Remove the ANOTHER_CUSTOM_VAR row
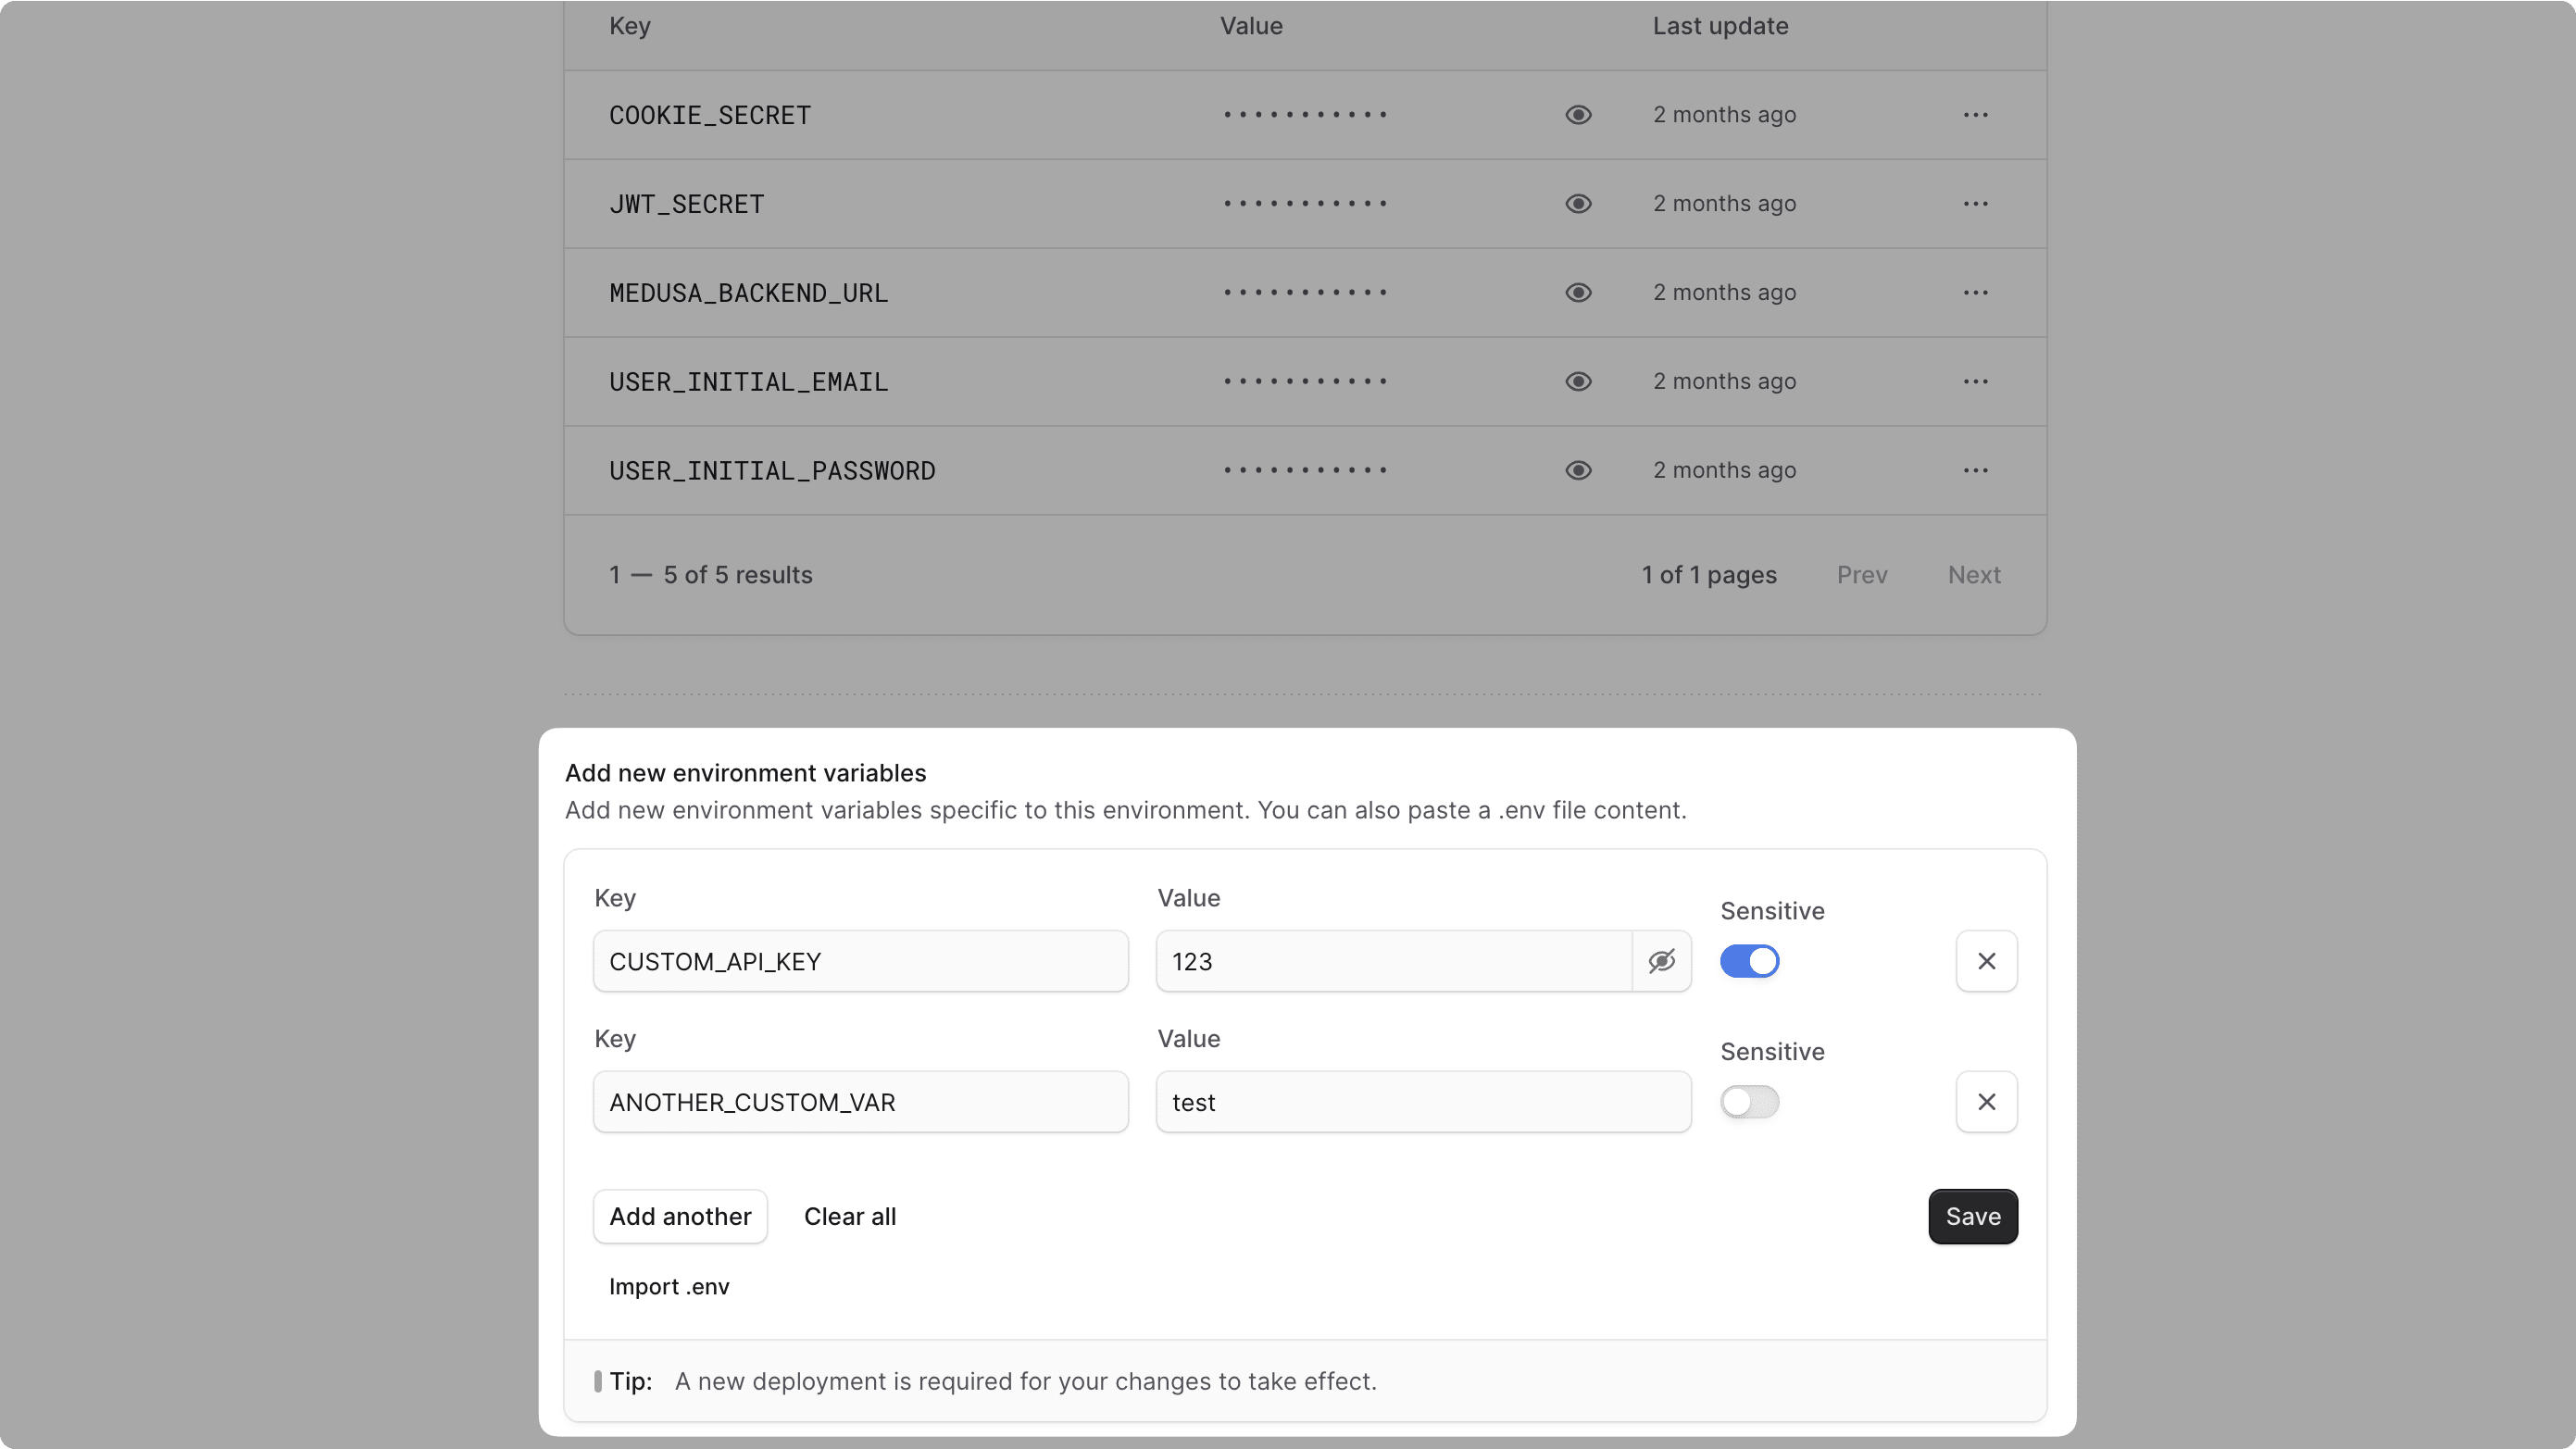Screen dimensions: 2576x1449 1986,1101
